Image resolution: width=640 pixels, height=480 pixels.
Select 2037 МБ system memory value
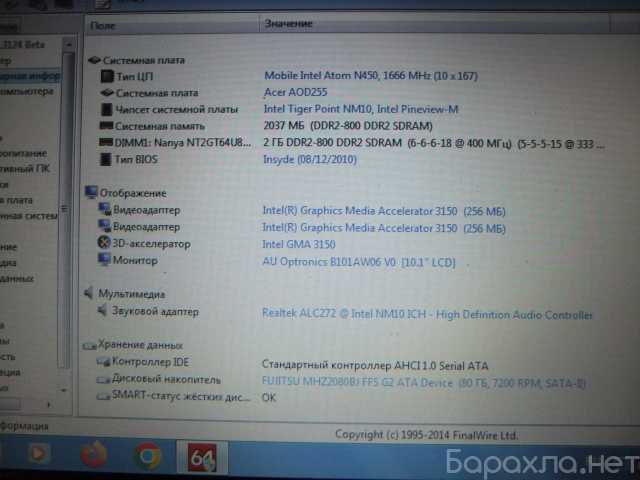point(348,126)
